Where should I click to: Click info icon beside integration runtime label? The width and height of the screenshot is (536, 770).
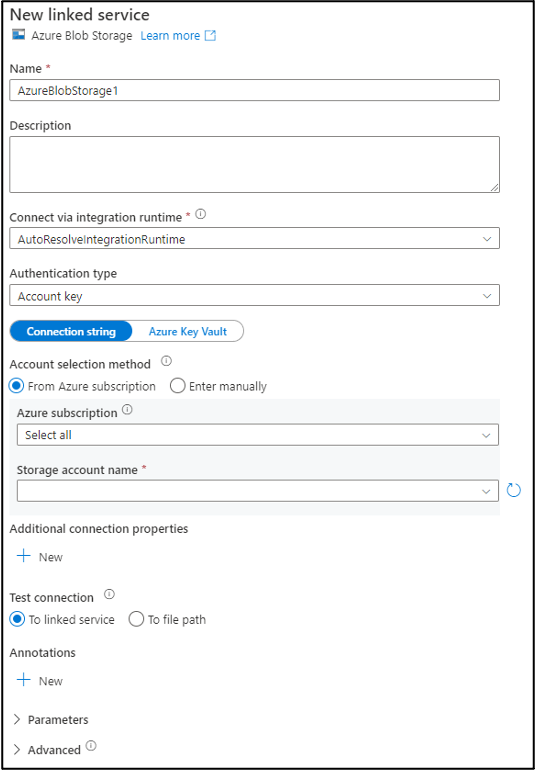(200, 215)
